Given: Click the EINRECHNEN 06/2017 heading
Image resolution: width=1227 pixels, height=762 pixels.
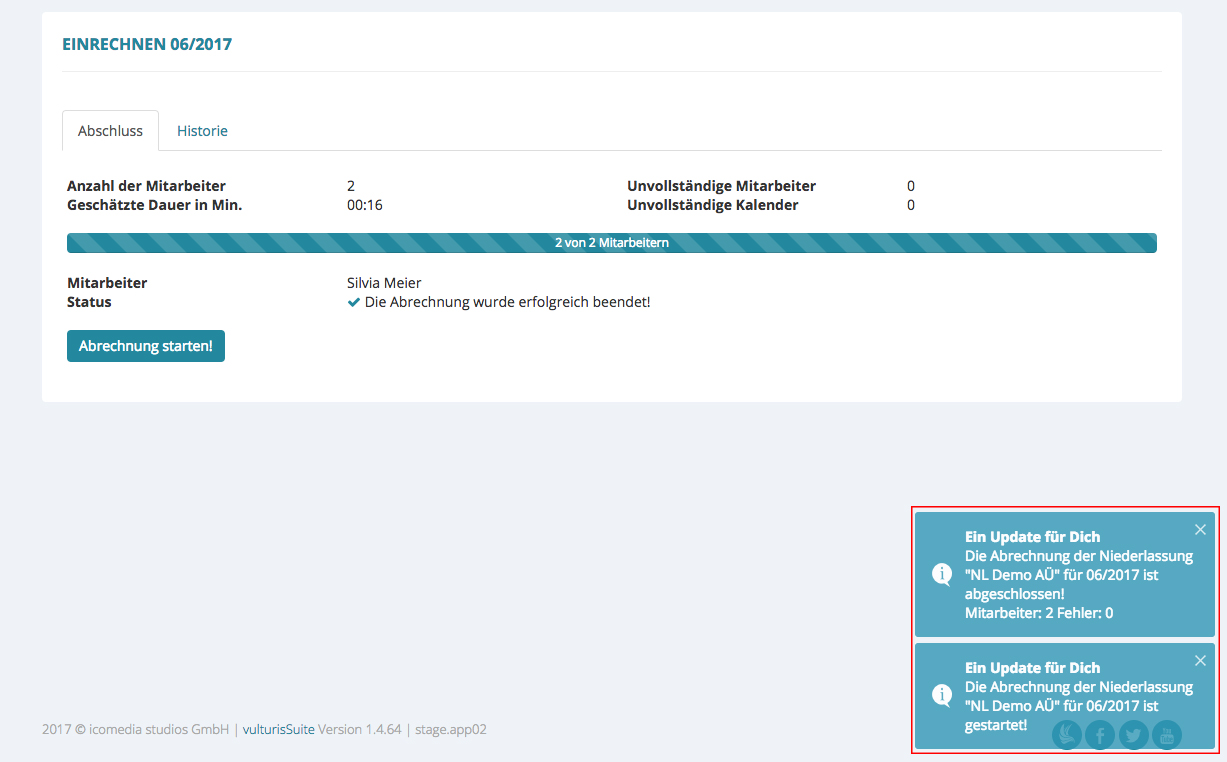Looking at the screenshot, I should (147, 44).
